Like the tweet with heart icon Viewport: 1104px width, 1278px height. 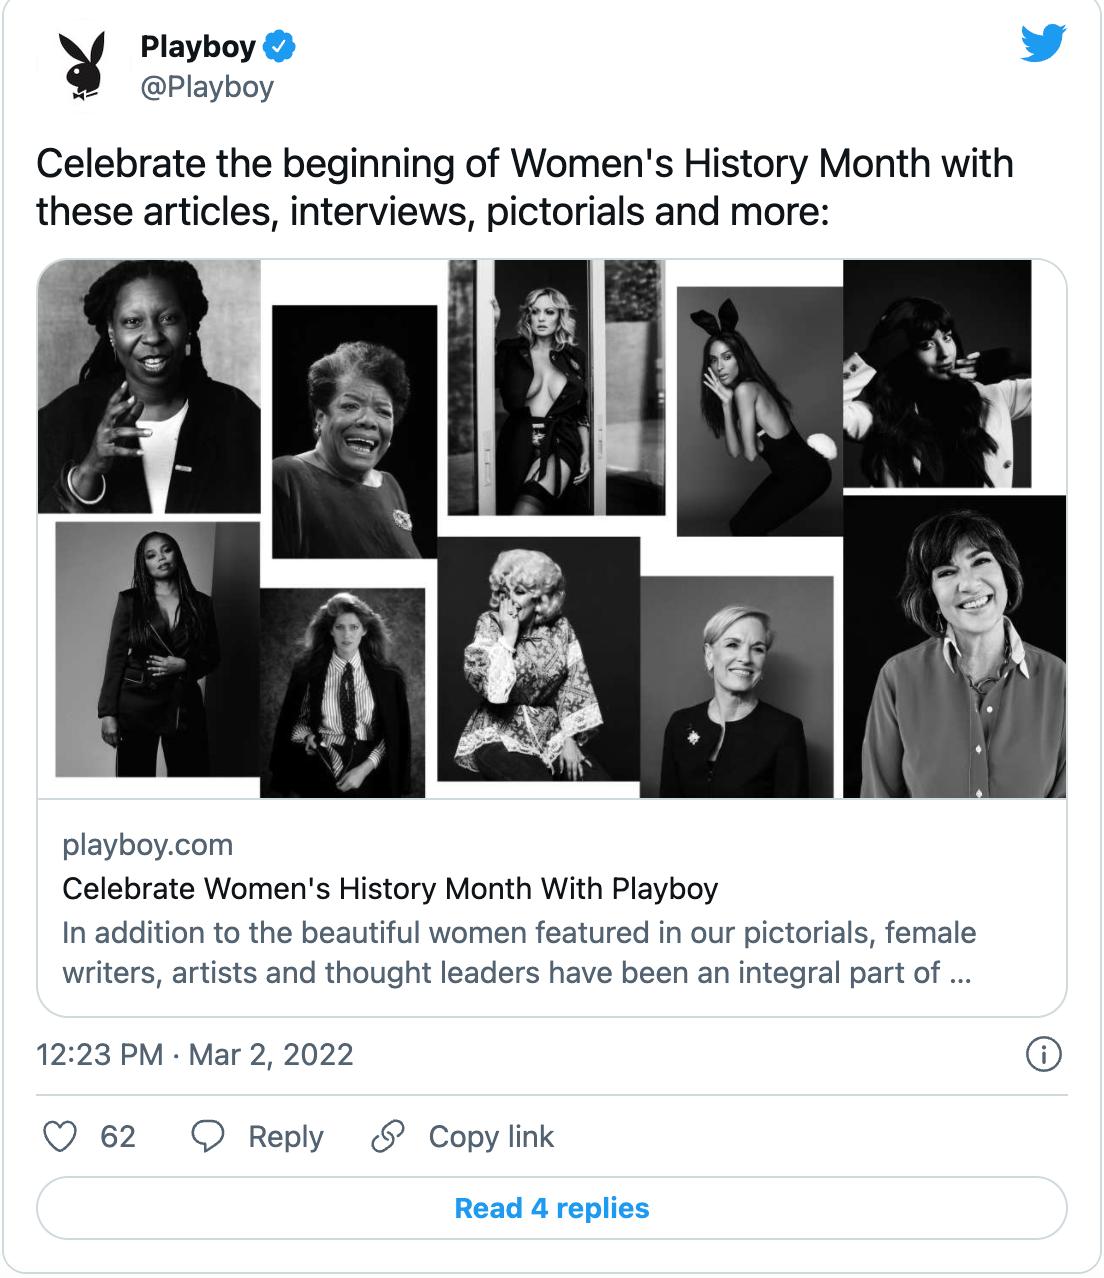pos(61,1136)
